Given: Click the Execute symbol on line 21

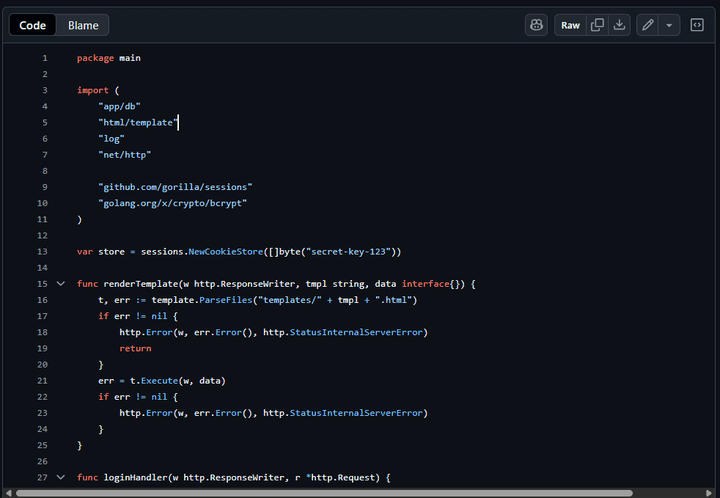Looking at the screenshot, I should click(x=159, y=380).
